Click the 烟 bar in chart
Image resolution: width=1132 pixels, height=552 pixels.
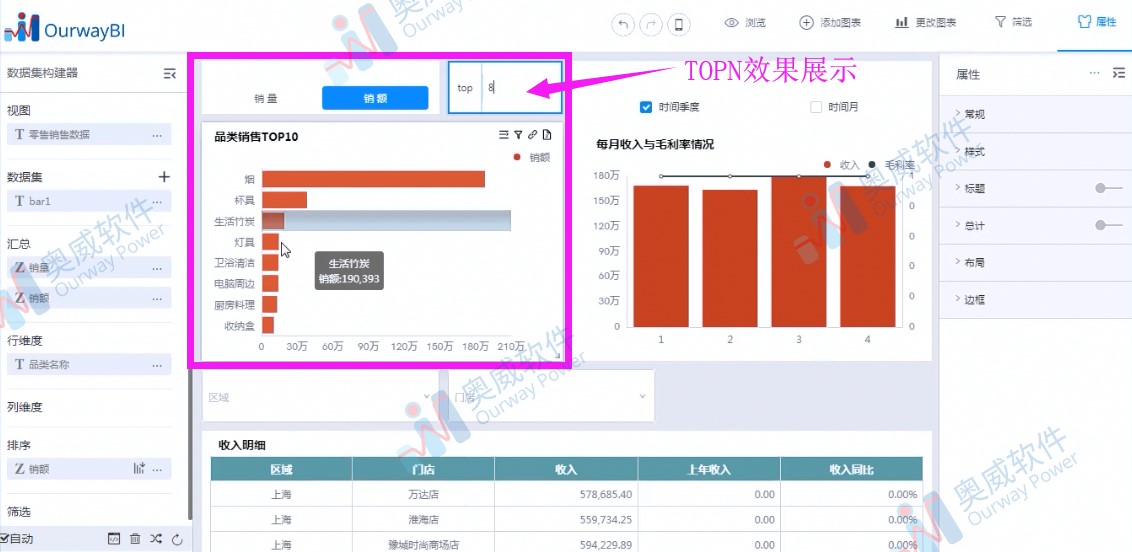point(373,179)
